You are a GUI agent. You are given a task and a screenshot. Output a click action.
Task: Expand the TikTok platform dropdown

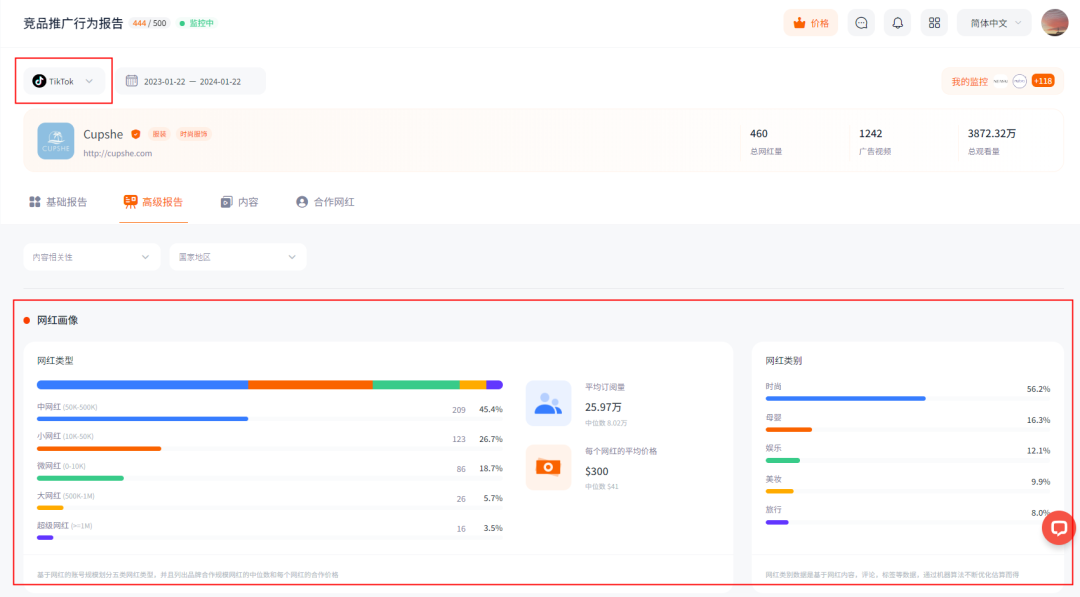click(x=64, y=81)
